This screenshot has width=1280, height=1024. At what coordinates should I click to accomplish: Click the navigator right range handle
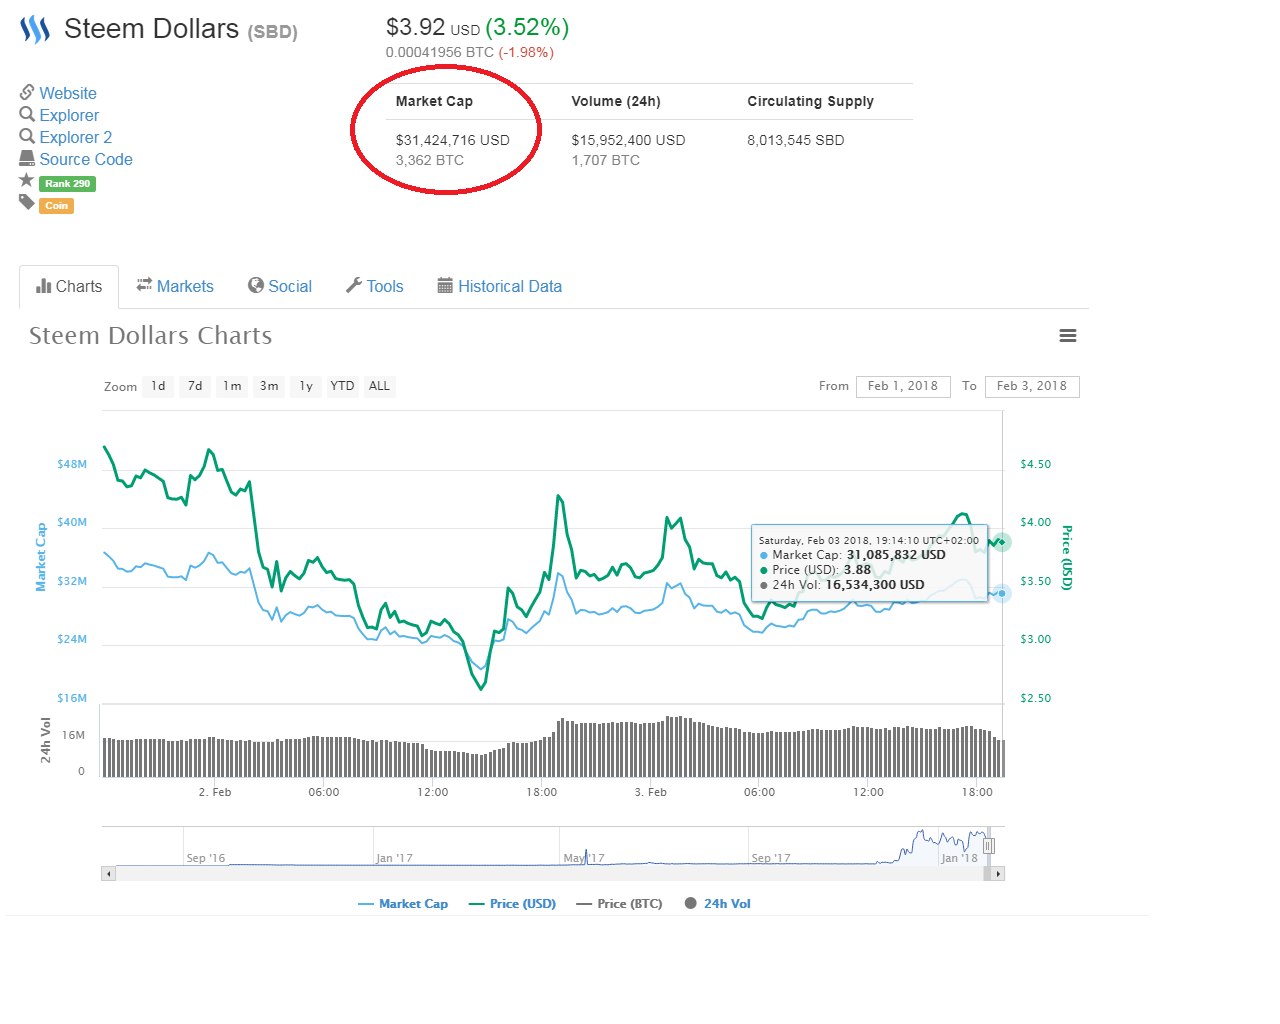coord(988,846)
